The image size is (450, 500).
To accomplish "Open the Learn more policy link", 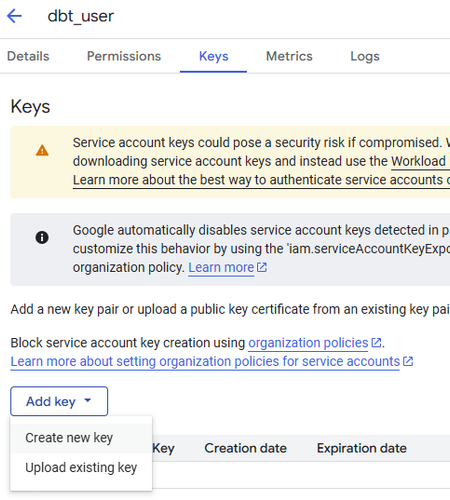I will tap(221, 268).
